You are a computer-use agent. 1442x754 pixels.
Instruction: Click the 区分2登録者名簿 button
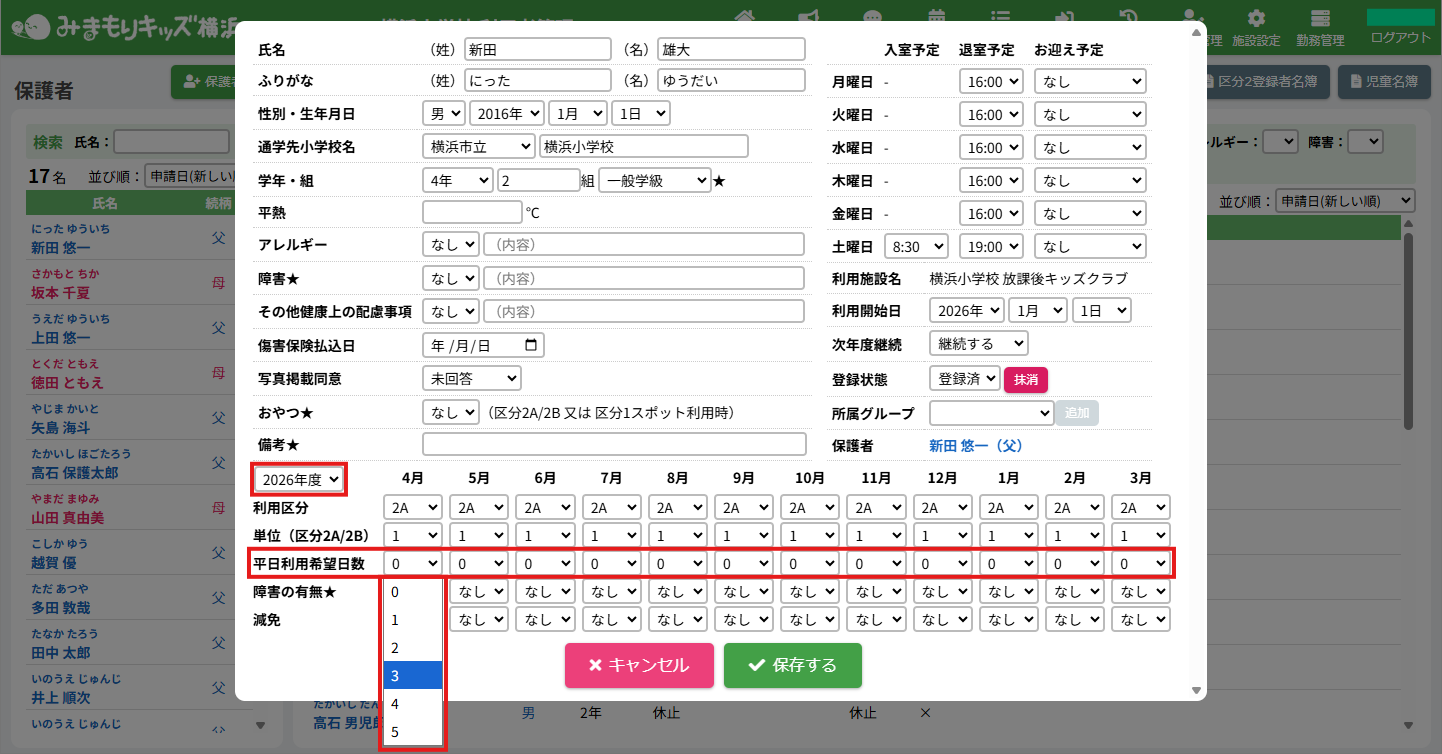[x=1267, y=82]
